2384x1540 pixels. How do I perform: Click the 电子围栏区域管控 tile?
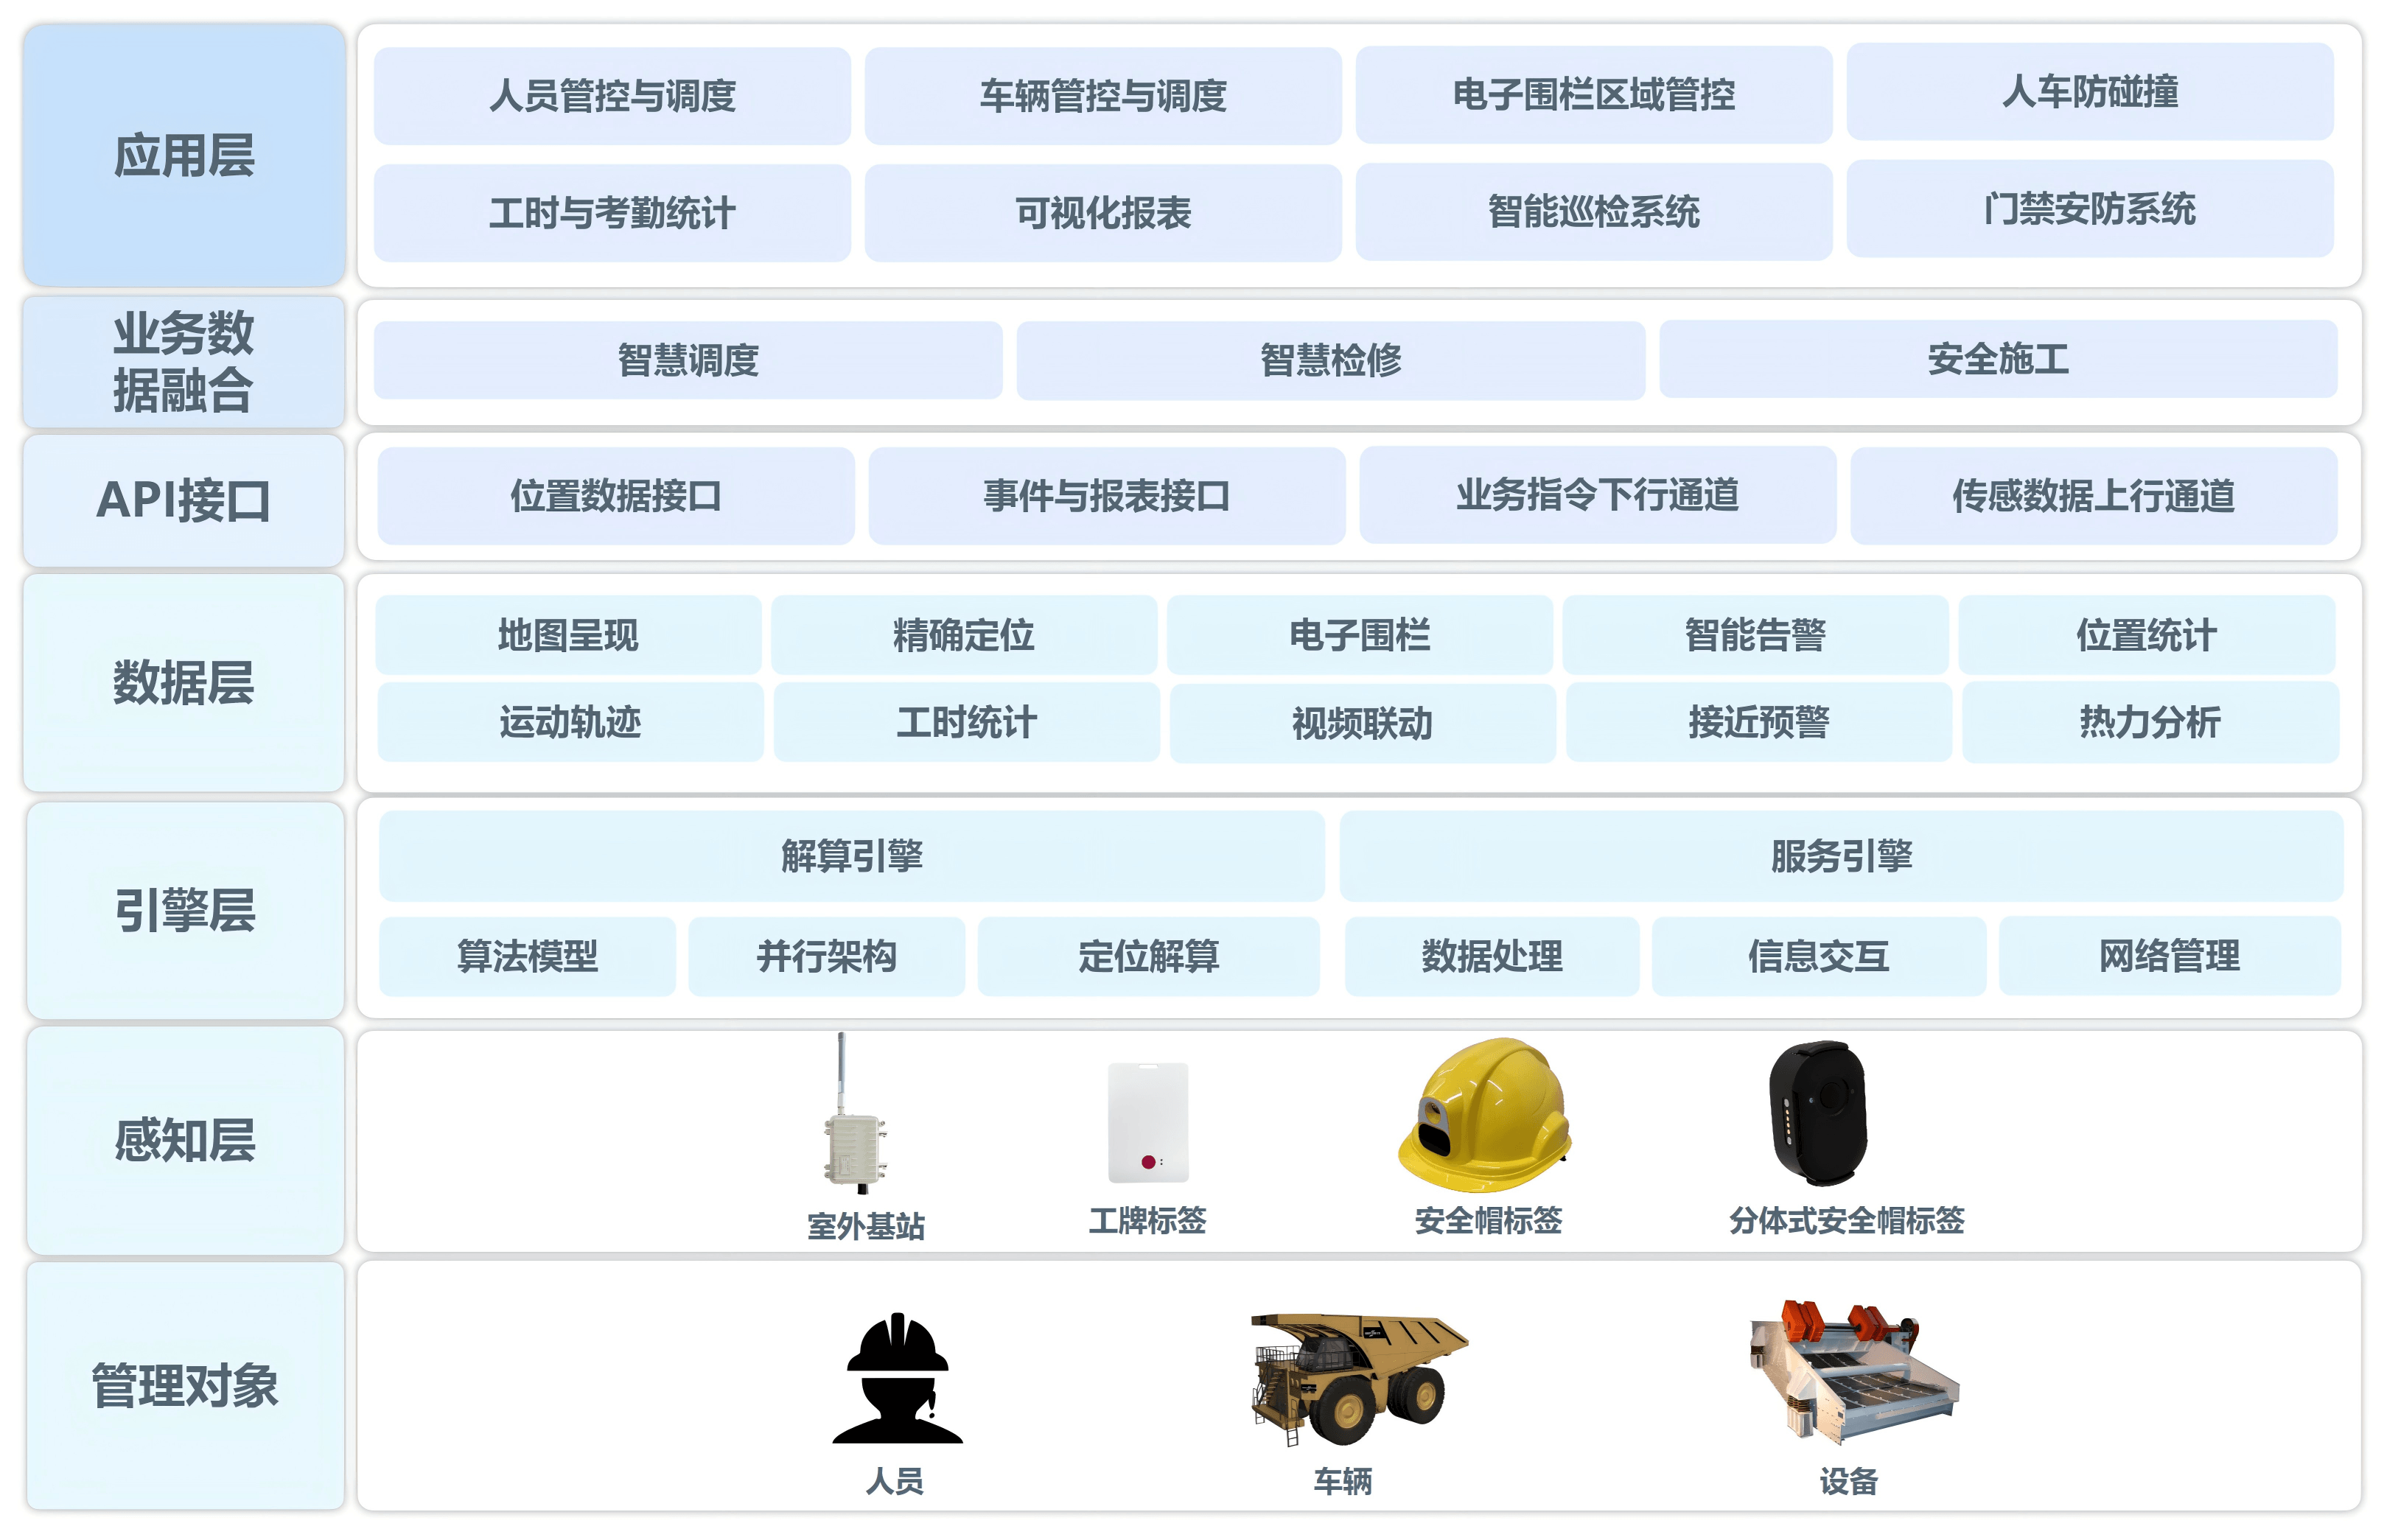1594,95
